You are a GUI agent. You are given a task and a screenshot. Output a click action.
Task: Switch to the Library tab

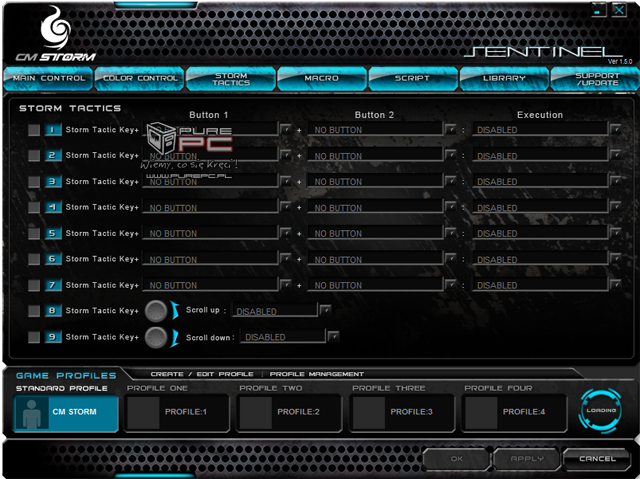coord(504,78)
